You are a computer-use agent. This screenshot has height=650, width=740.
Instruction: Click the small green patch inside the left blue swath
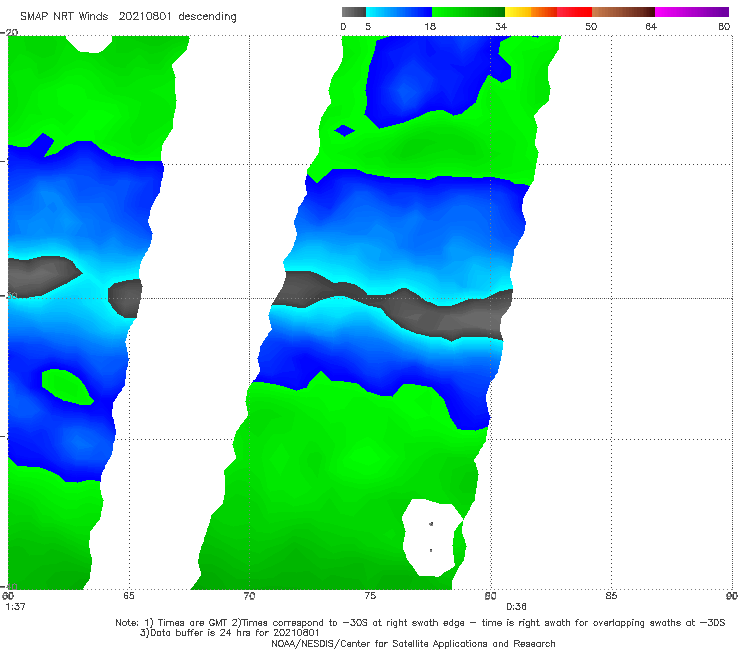(x=67, y=387)
